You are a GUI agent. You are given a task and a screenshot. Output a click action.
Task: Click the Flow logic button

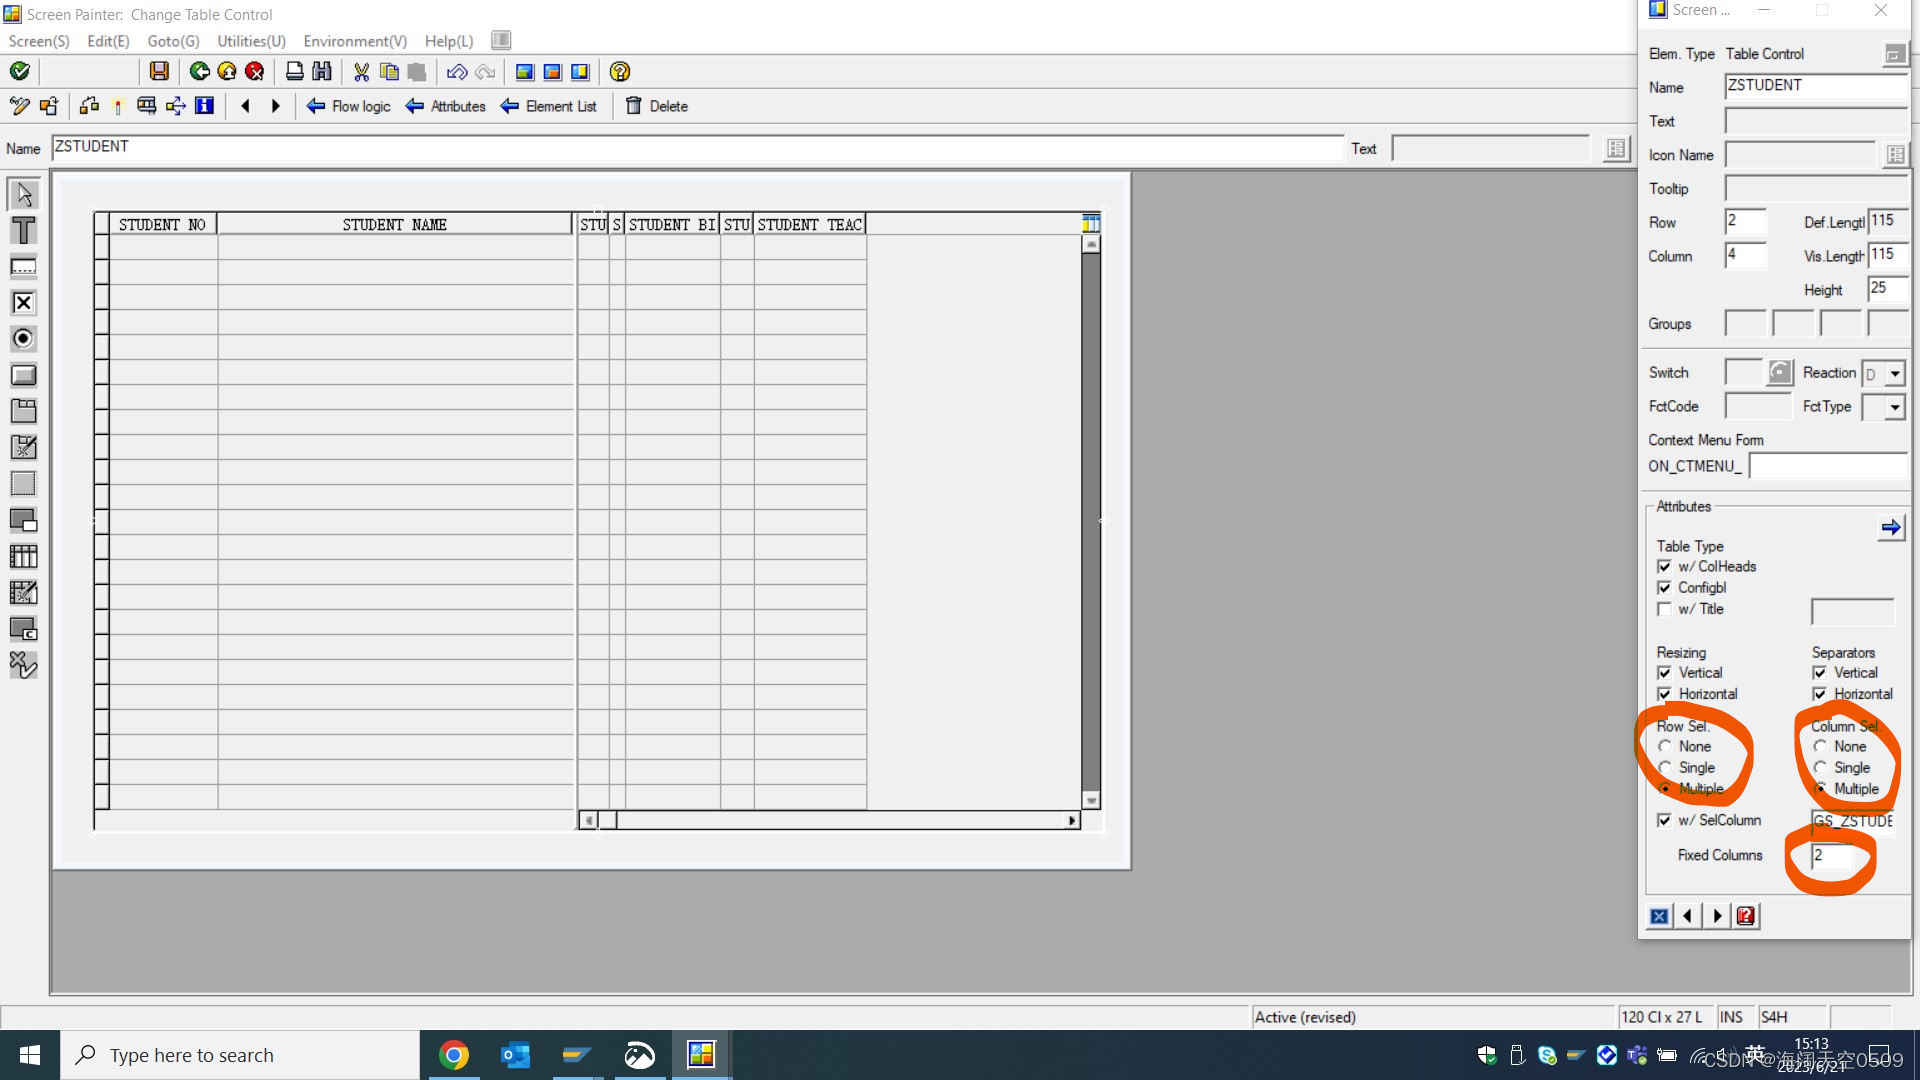tap(349, 106)
